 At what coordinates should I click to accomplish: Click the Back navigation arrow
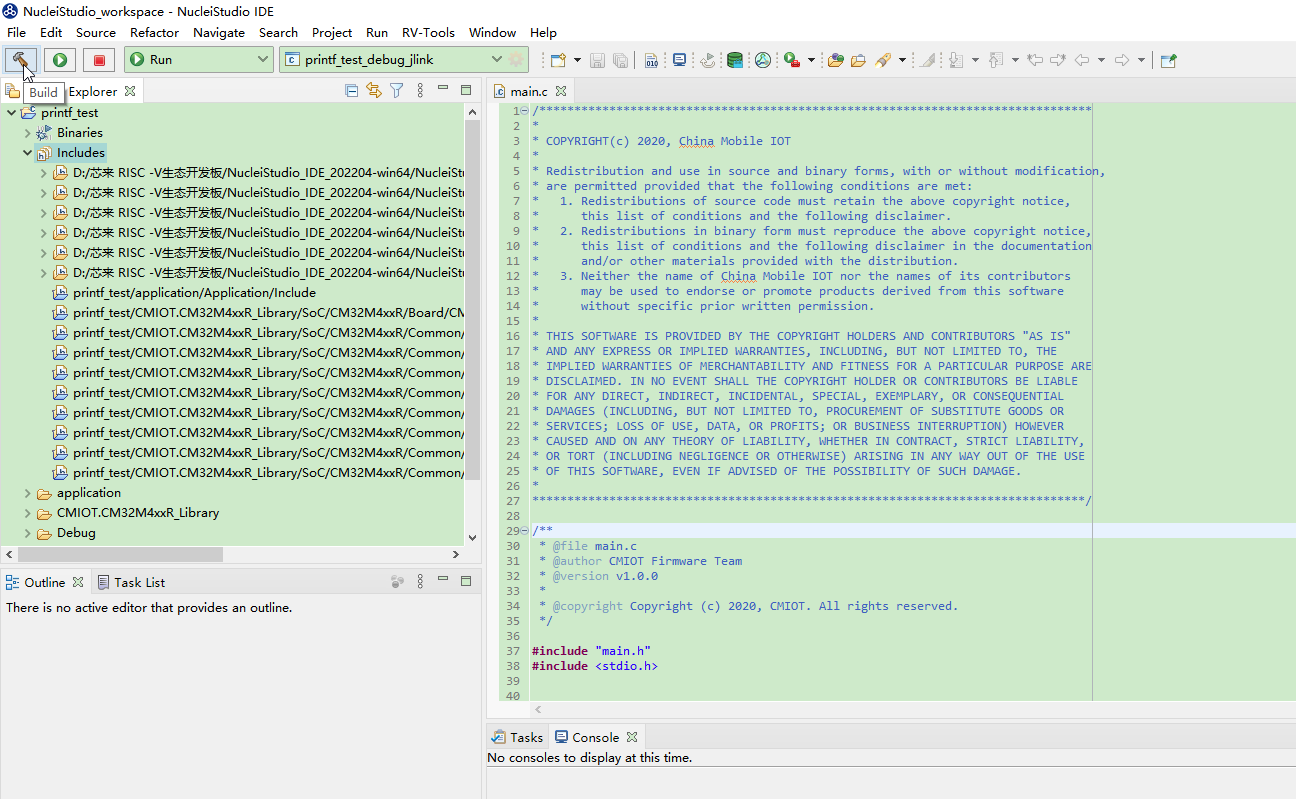point(1082,60)
